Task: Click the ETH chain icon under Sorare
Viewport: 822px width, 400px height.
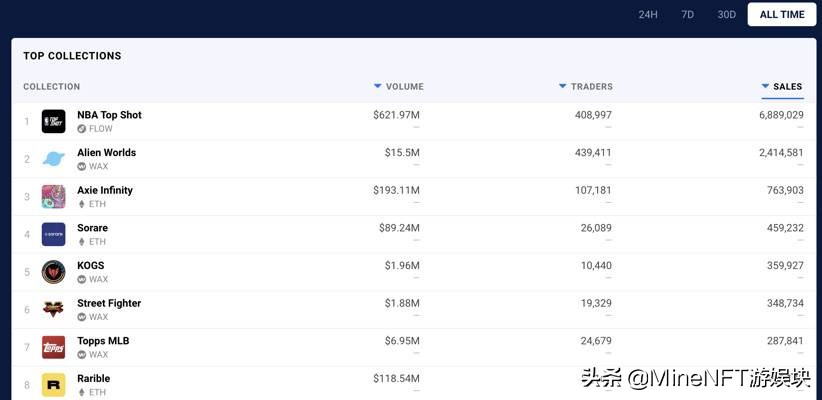Action: (x=81, y=242)
